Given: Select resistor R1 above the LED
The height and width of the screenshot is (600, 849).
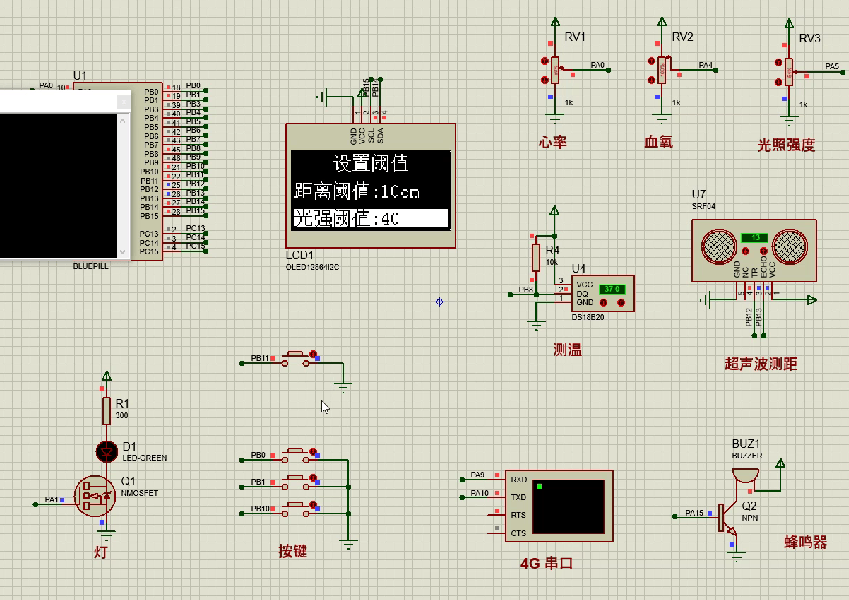Looking at the screenshot, I should (x=104, y=409).
